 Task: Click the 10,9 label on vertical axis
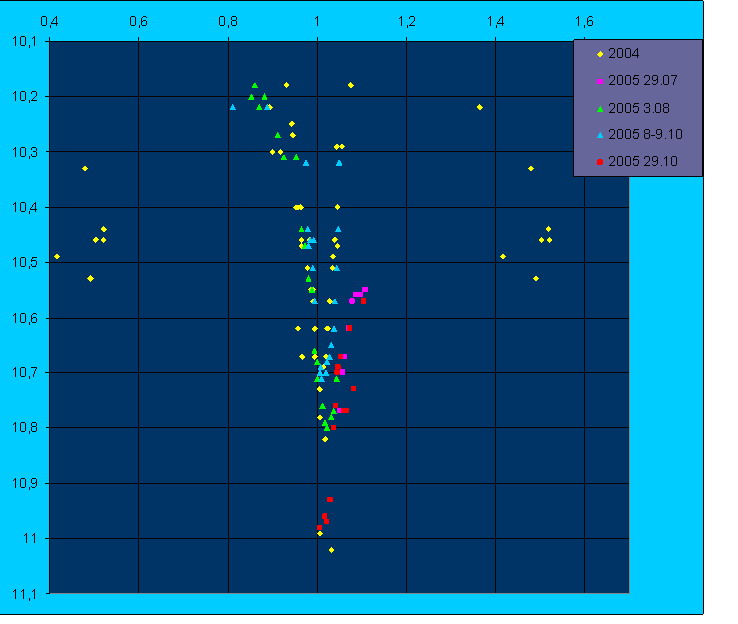pos(24,483)
